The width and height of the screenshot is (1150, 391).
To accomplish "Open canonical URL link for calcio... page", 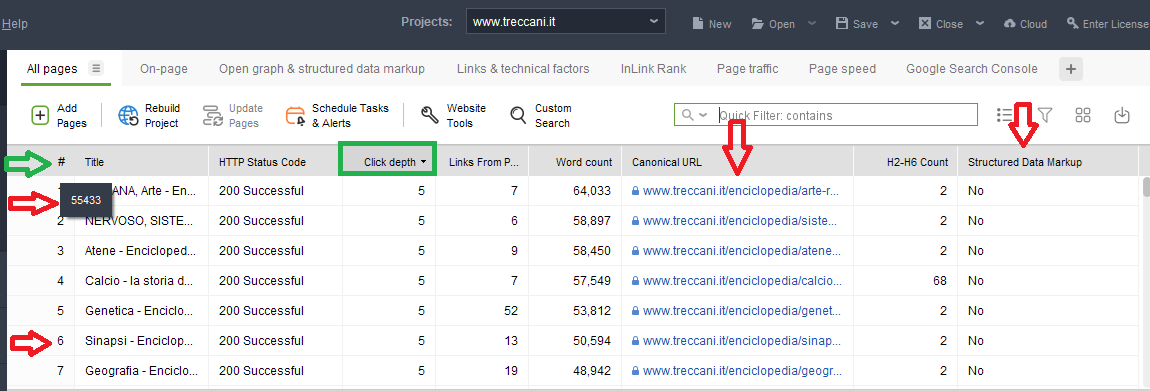I will point(743,281).
